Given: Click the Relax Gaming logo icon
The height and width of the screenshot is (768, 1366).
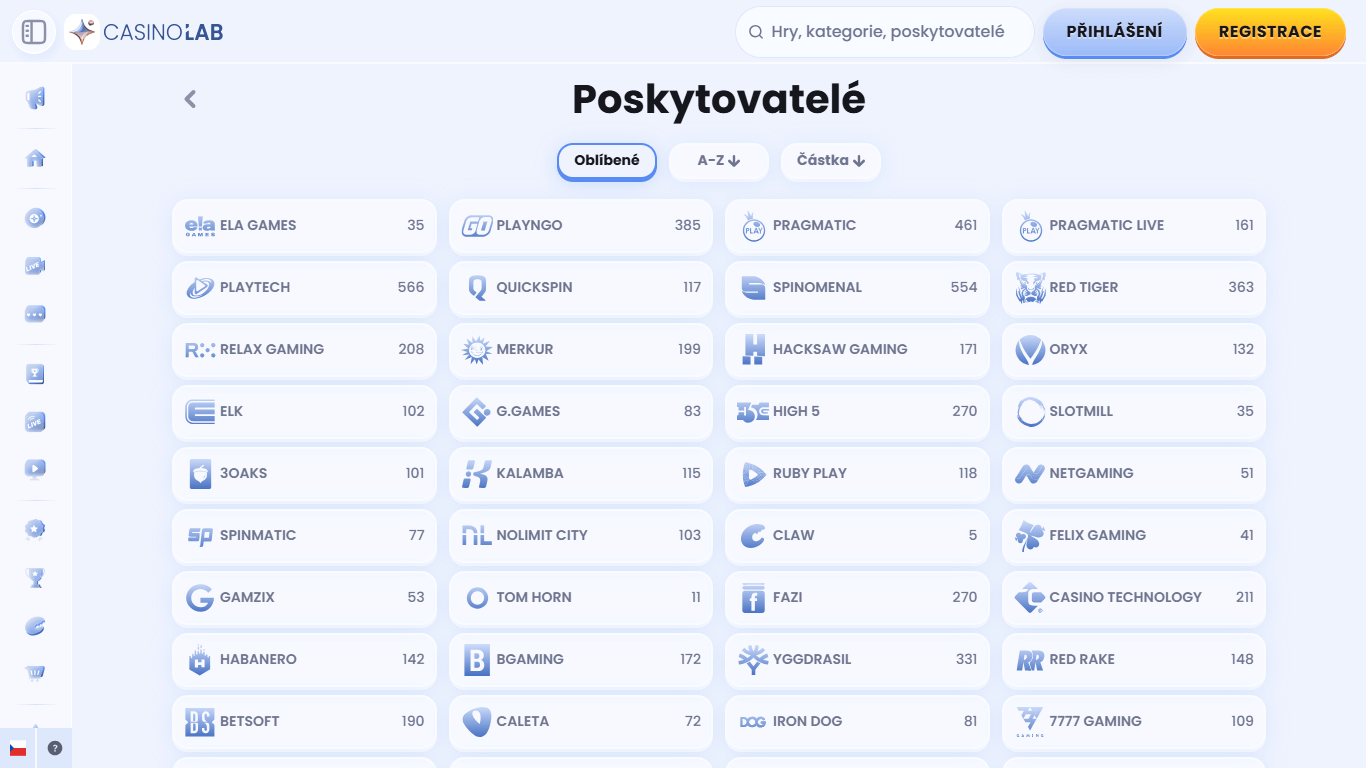Looking at the screenshot, I should tap(200, 350).
